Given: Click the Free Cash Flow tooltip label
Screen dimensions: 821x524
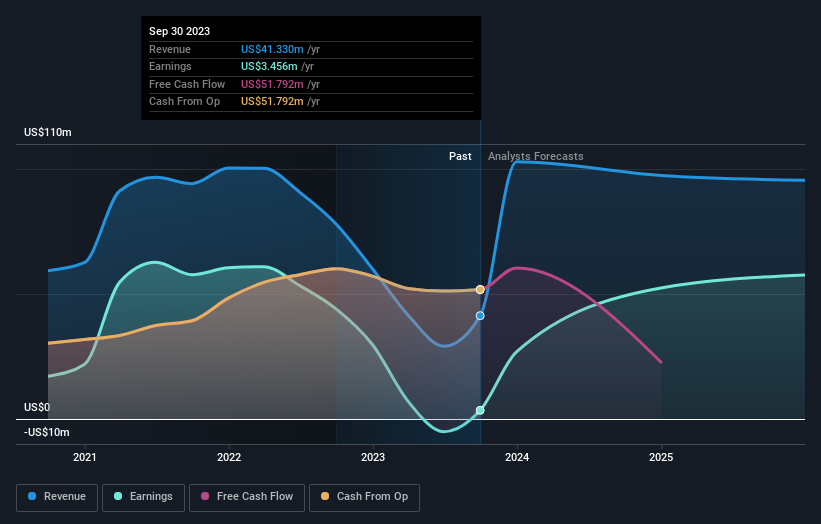Looking at the screenshot, I should [187, 84].
